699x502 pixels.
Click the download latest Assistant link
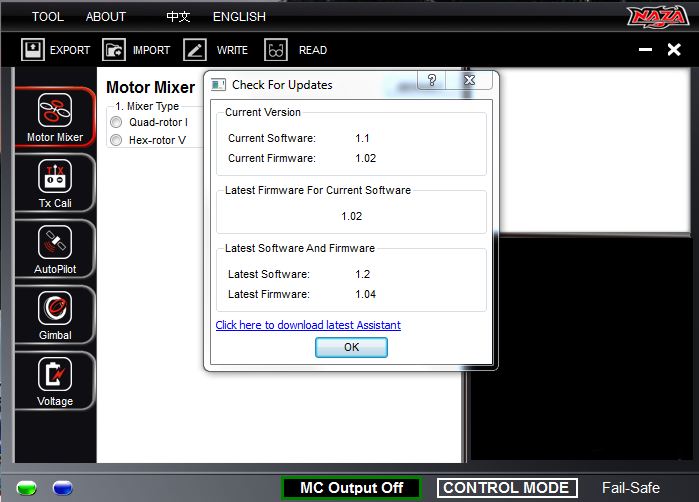[x=308, y=325]
